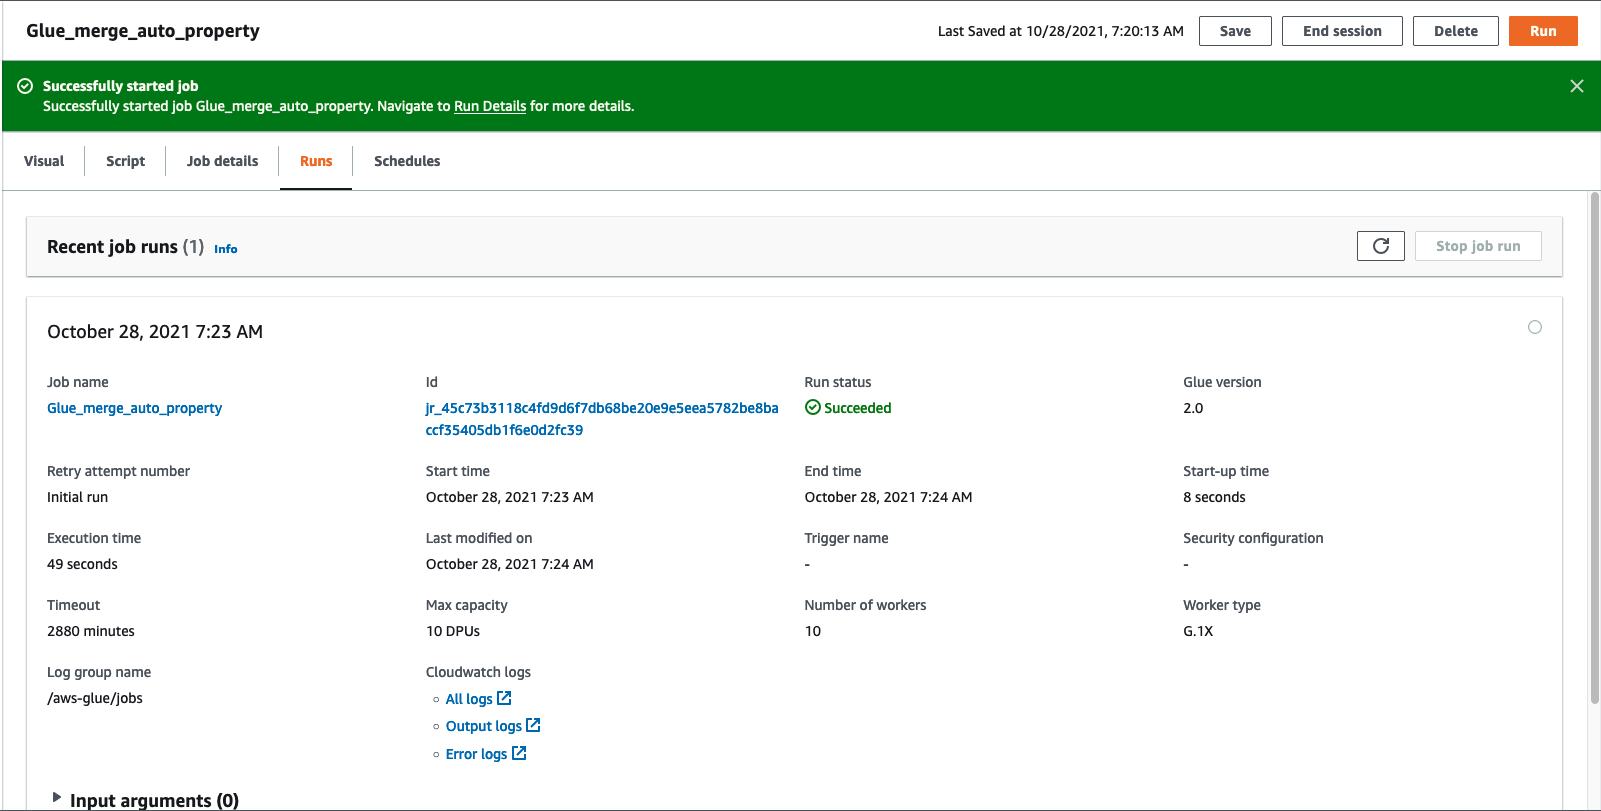1601x811 pixels.
Task: Click the Succeeded status checkmark icon
Action: (x=813, y=408)
